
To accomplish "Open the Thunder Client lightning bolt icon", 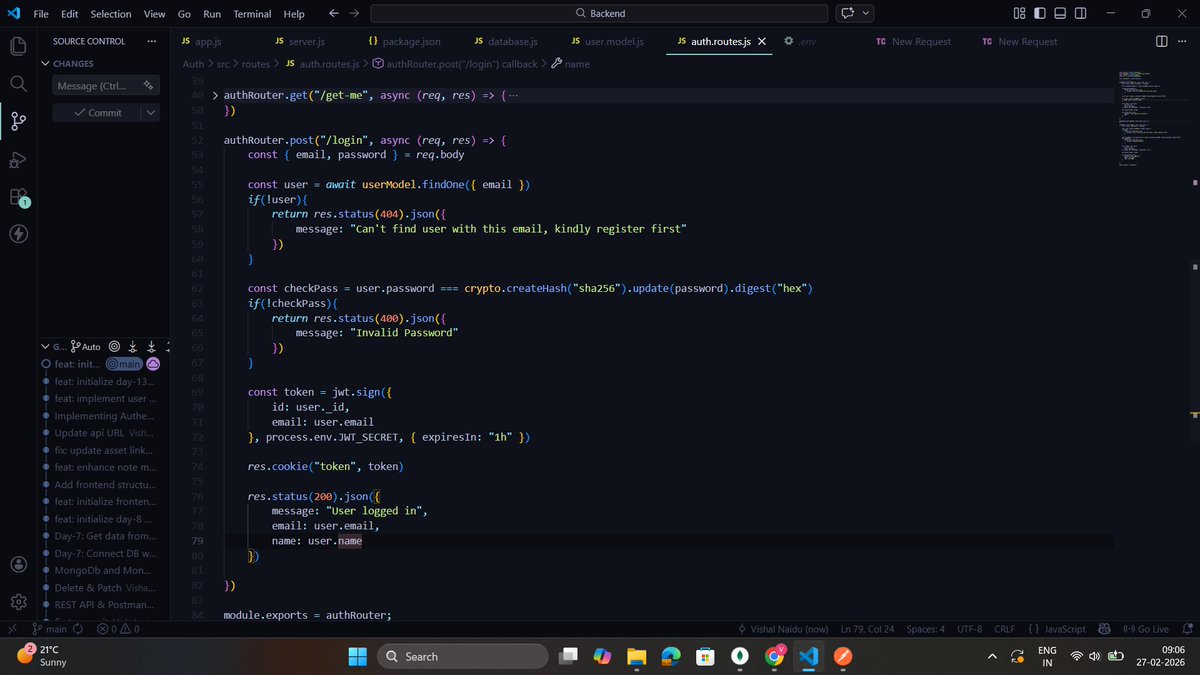I will (18, 234).
